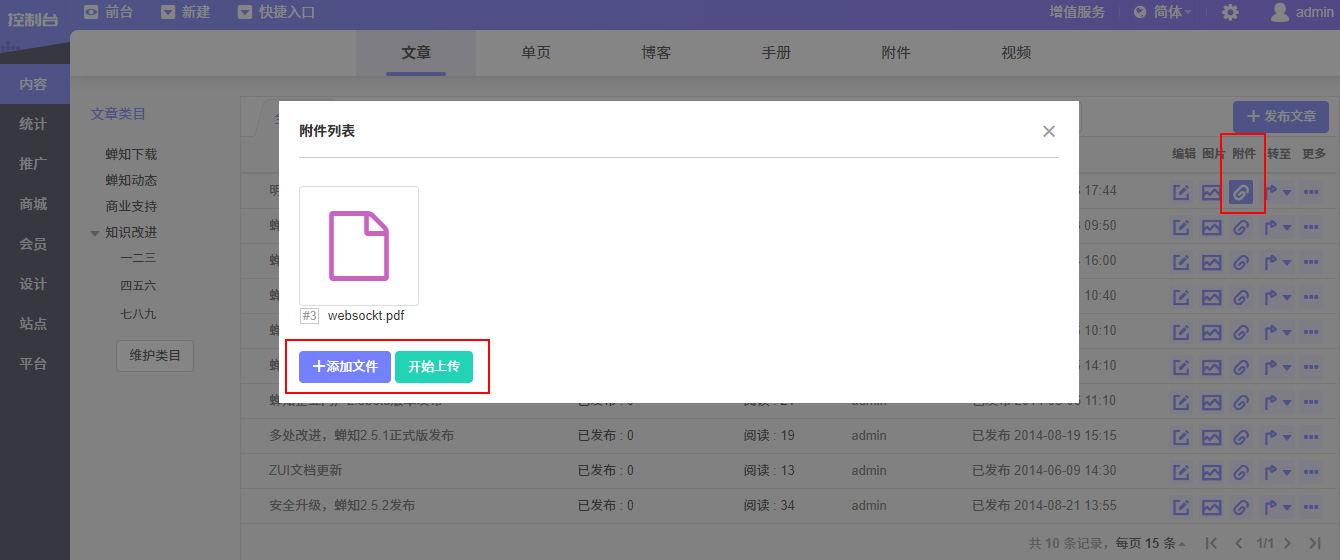Screen dimensions: 1340x560
Task: Click the 前台 eye icon in top bar
Action: tap(92, 12)
